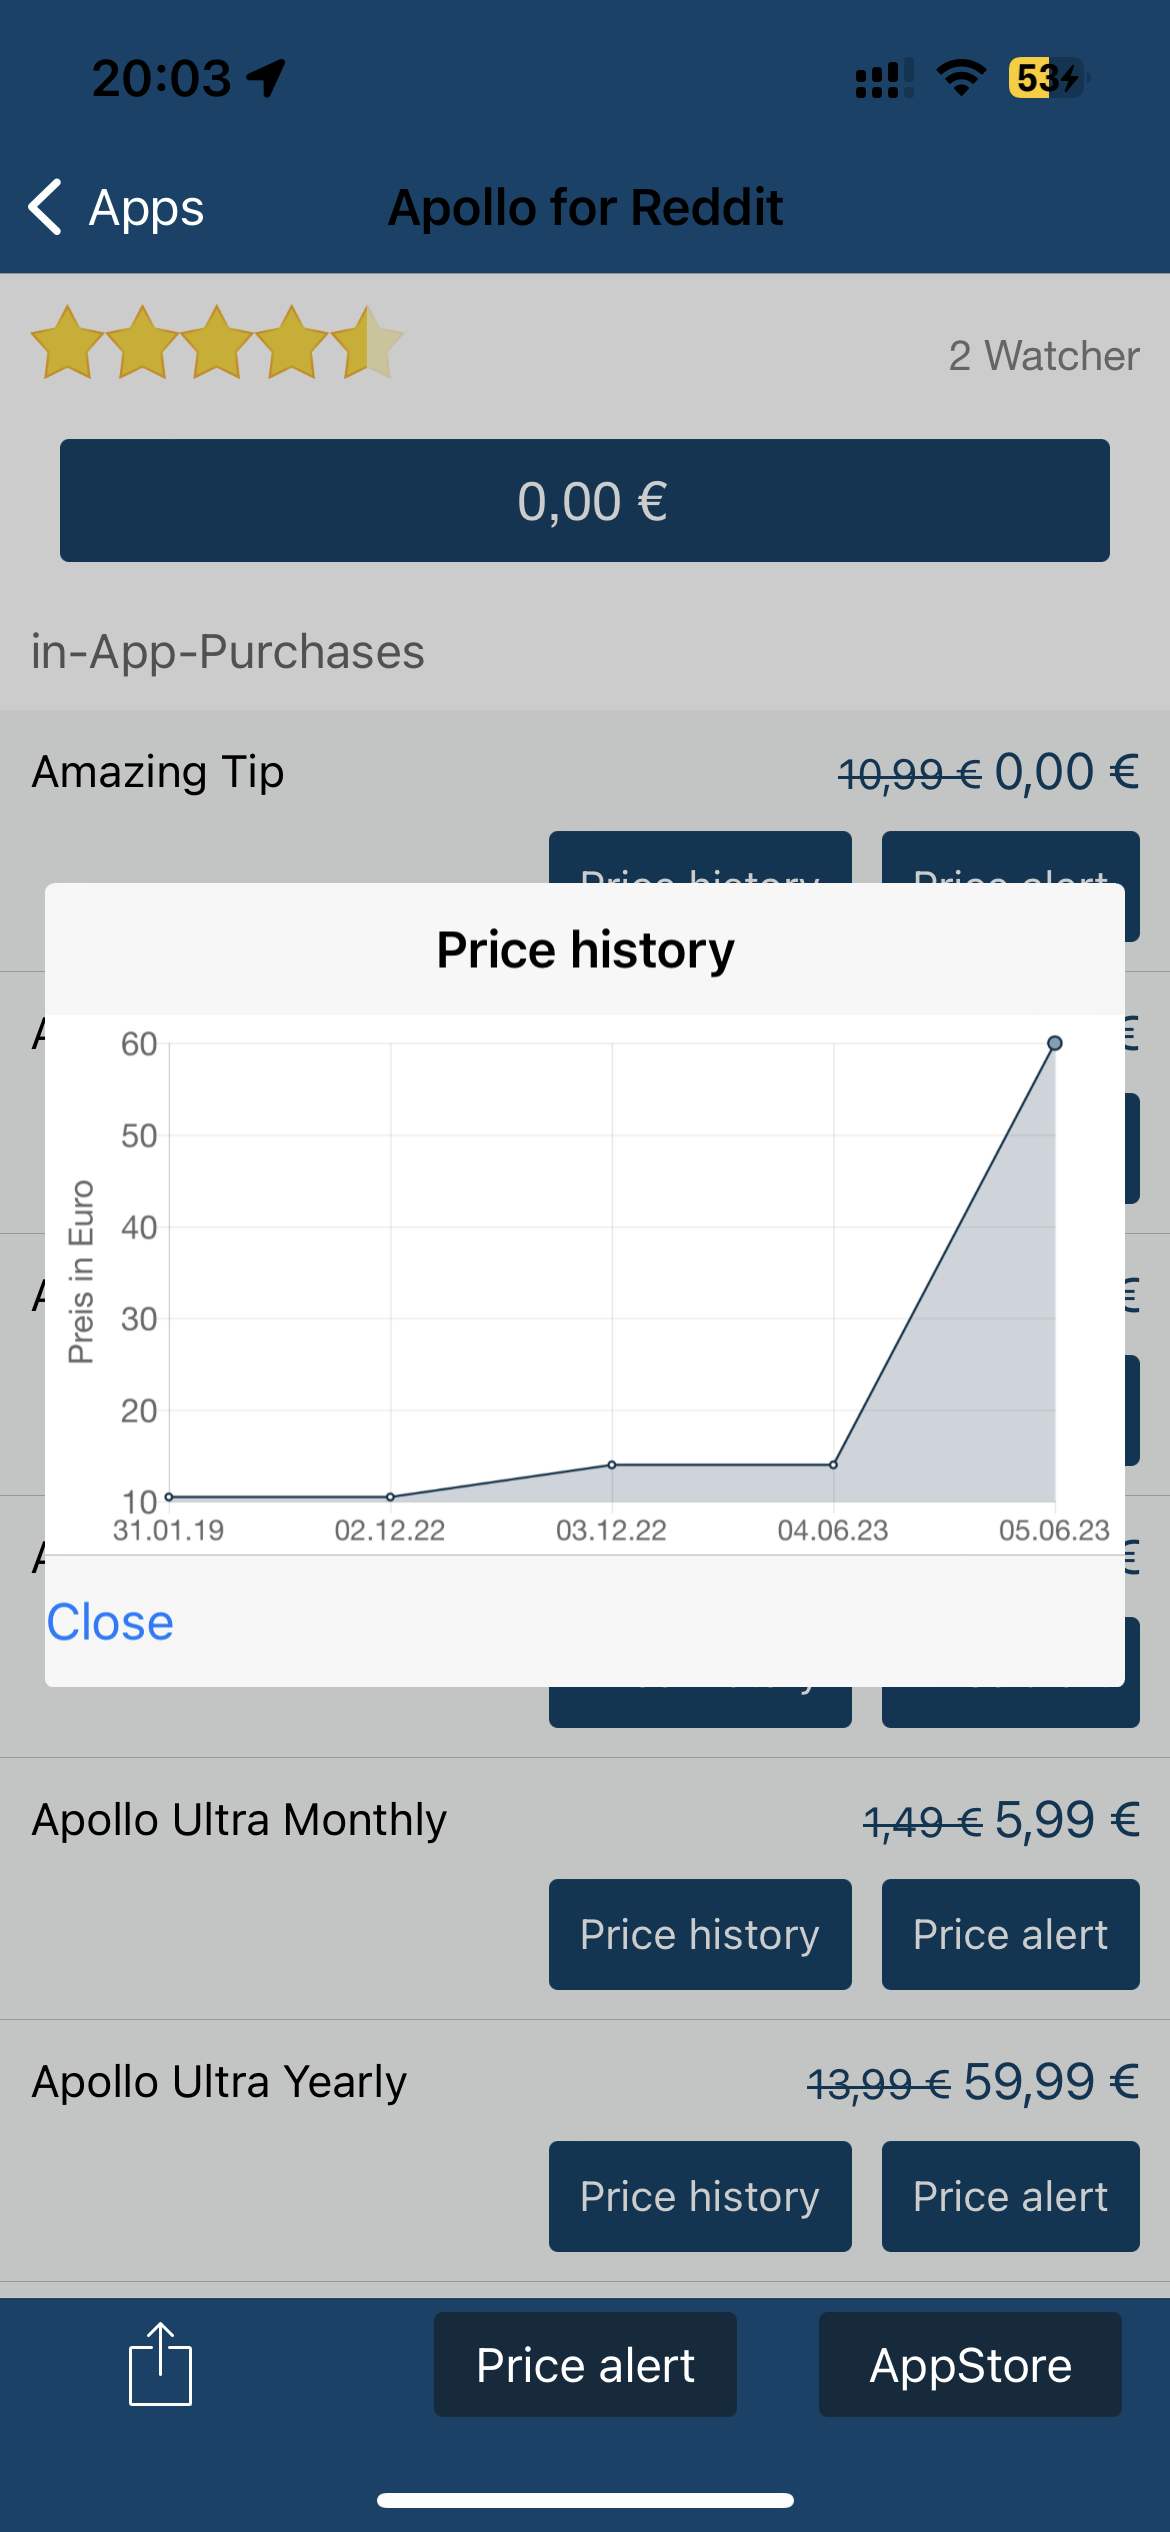Set Price alert for Apollo Ultra Yearly

click(1010, 2196)
